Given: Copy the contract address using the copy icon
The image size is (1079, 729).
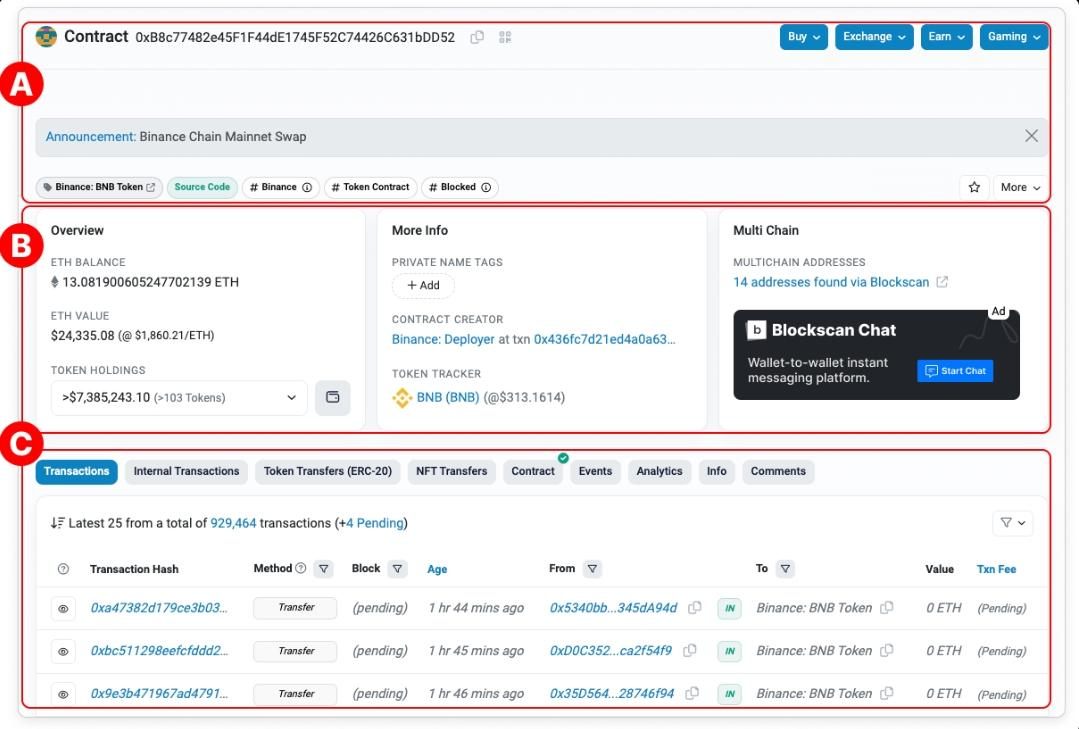Looking at the screenshot, I should coord(477,37).
